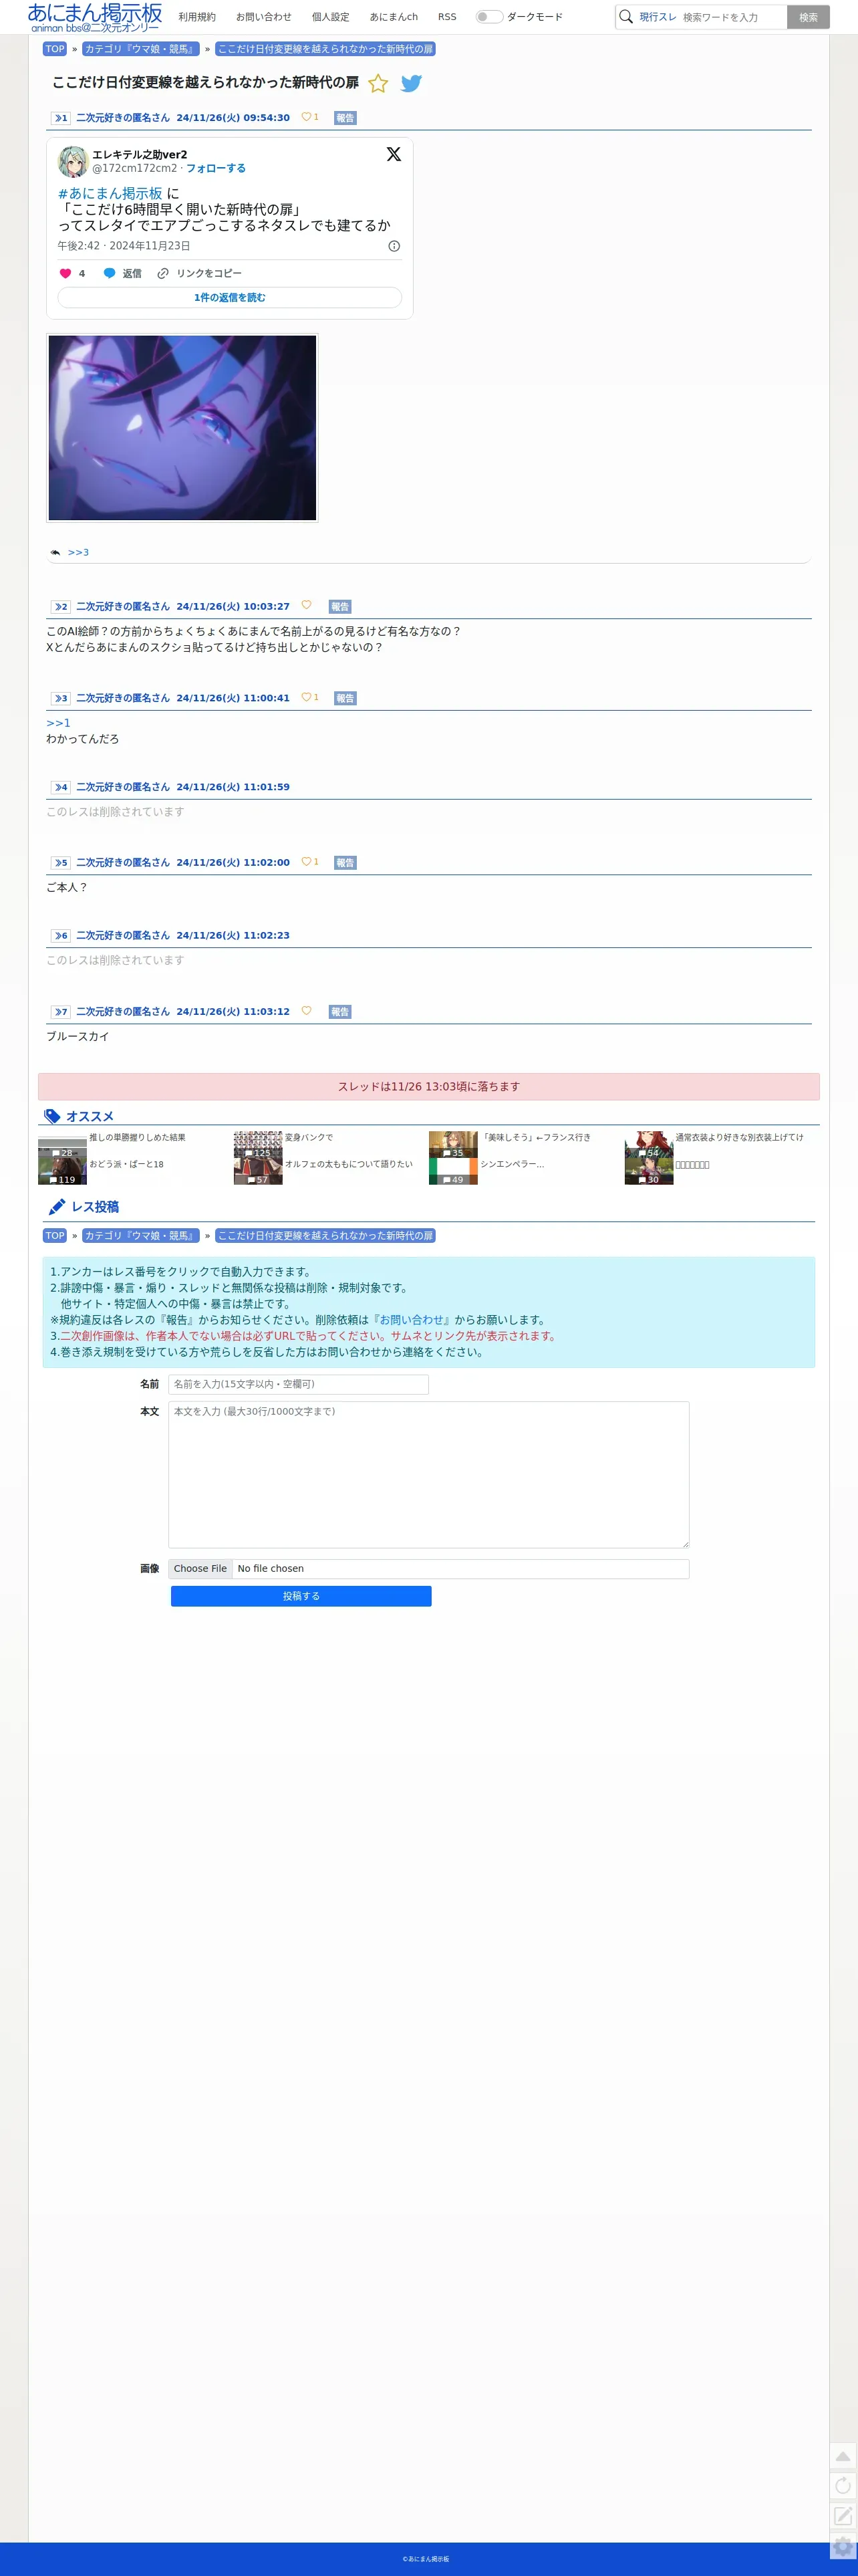Open あにまんch in the top menu
The height and width of the screenshot is (2576, 858).
point(394,17)
